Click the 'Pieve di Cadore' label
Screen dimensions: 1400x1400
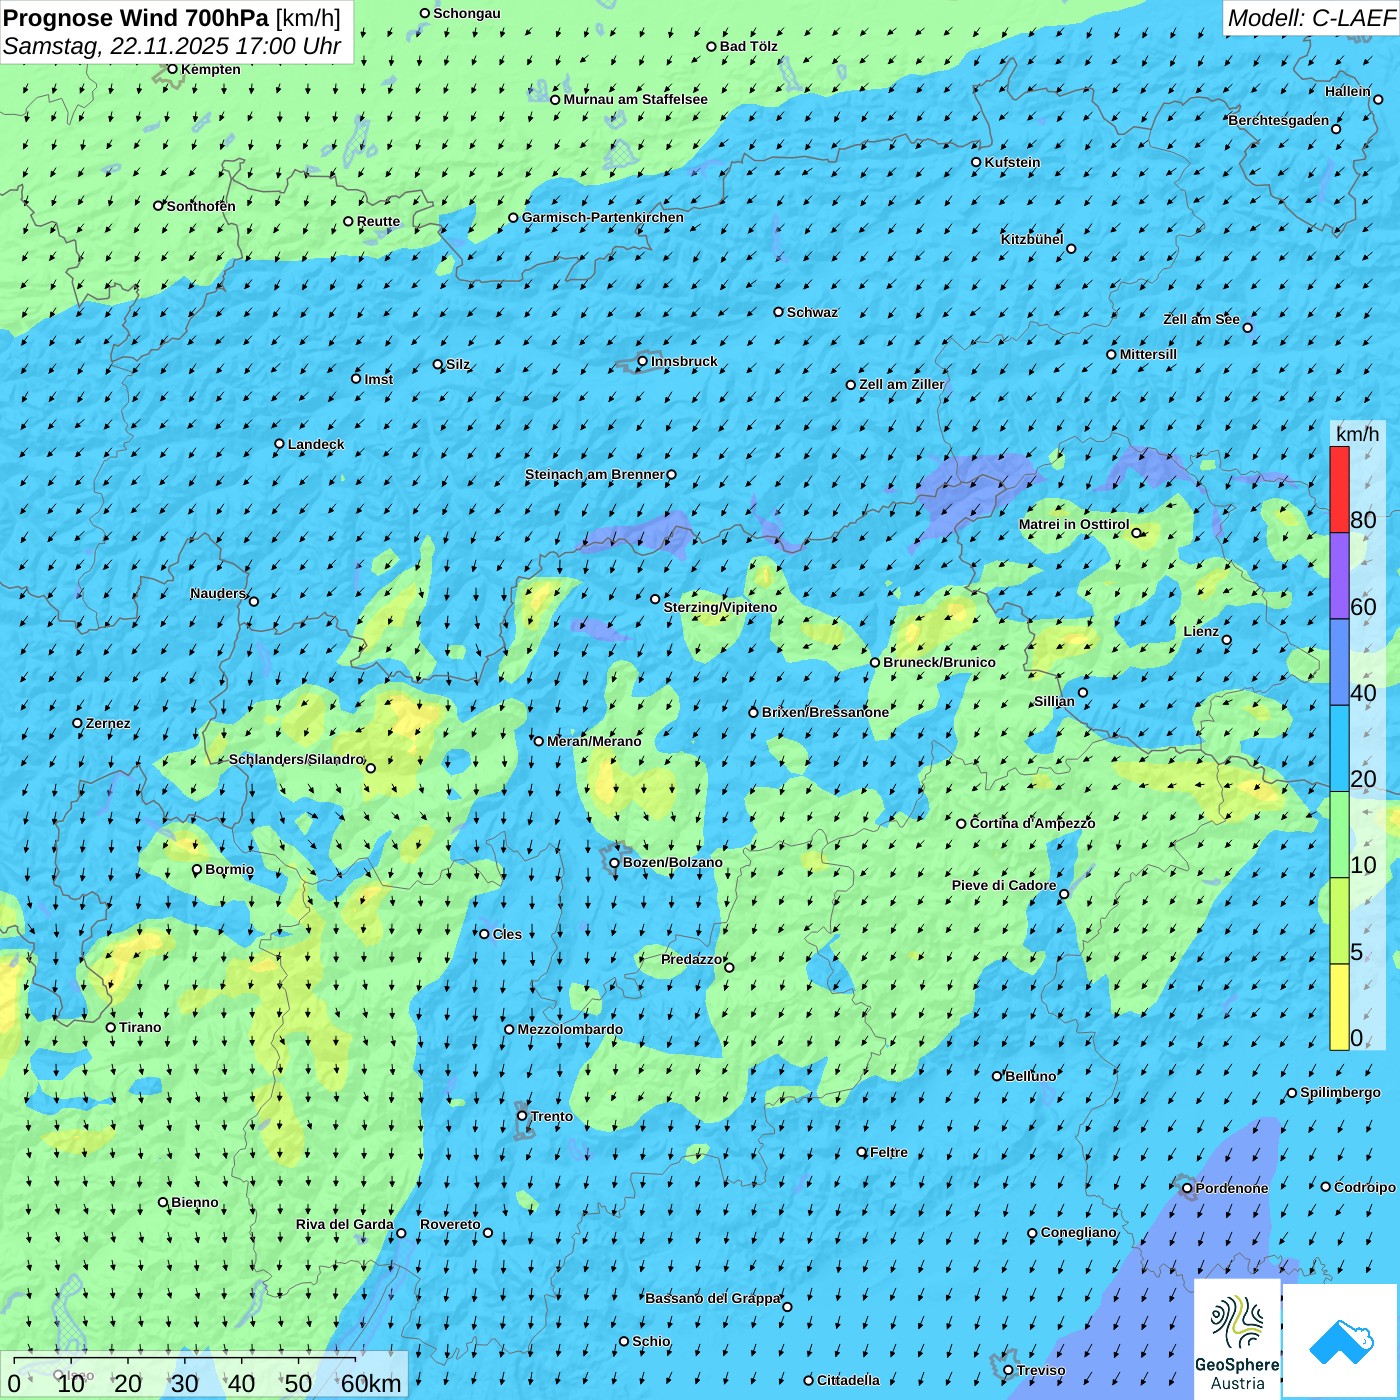(x=1004, y=885)
